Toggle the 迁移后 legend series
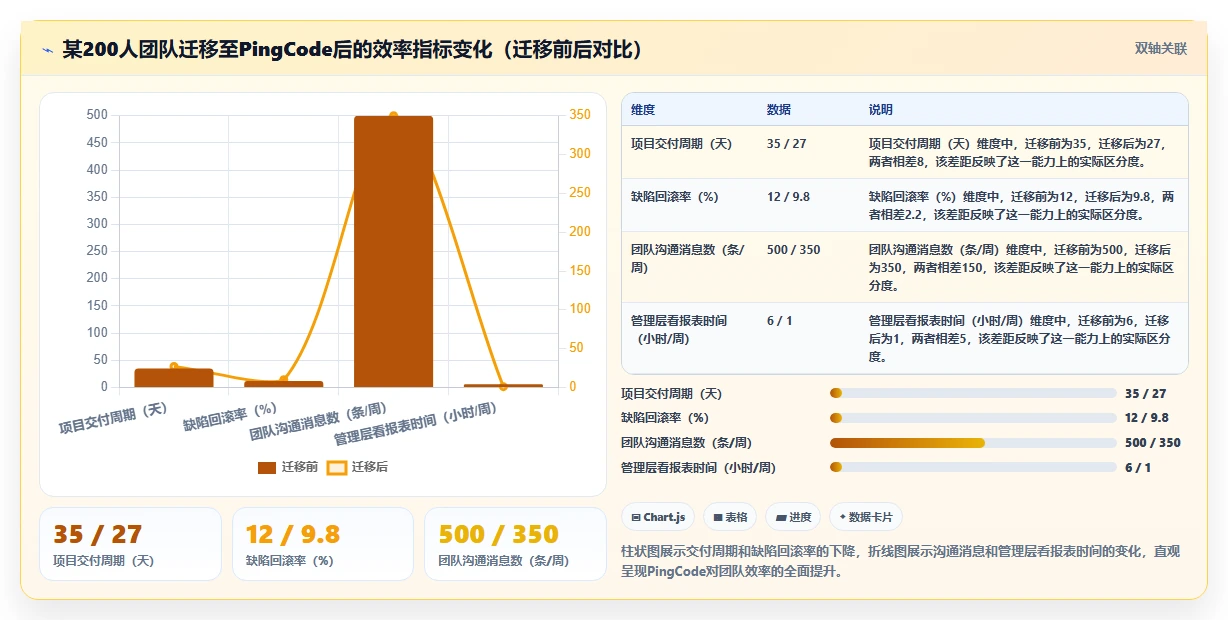 pos(358,467)
